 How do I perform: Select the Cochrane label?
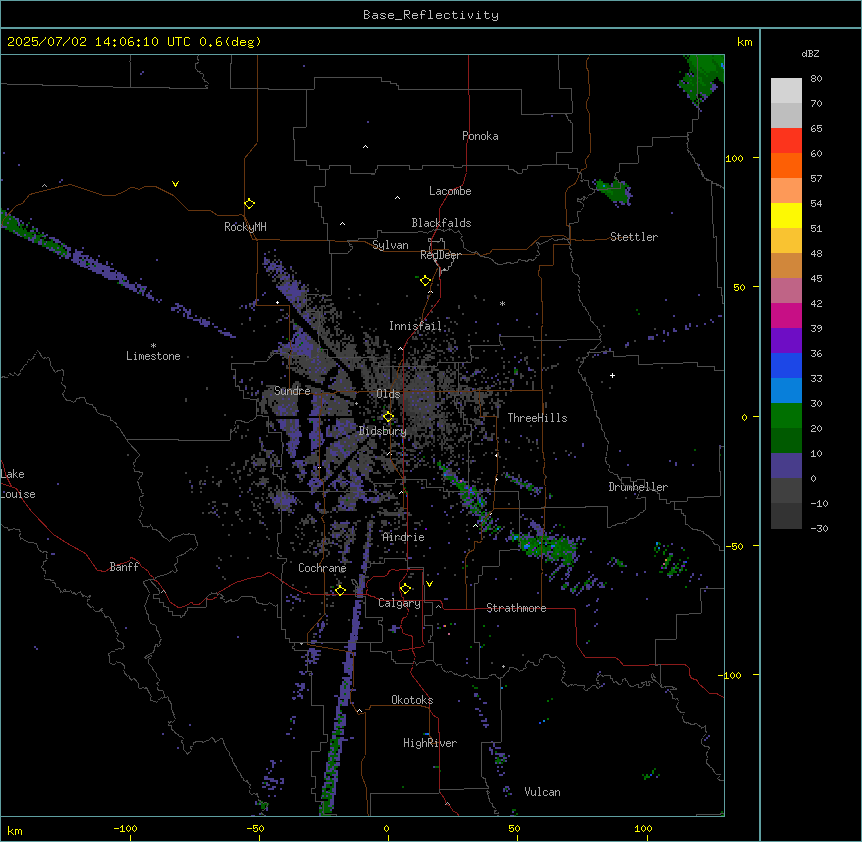[x=322, y=568]
